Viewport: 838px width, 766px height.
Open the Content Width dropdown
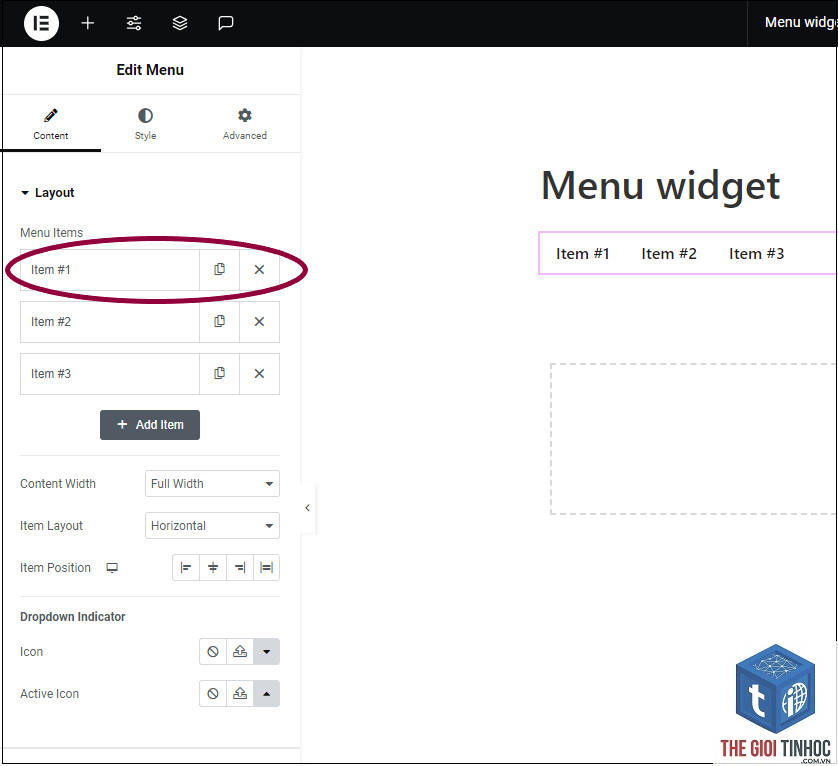(212, 483)
